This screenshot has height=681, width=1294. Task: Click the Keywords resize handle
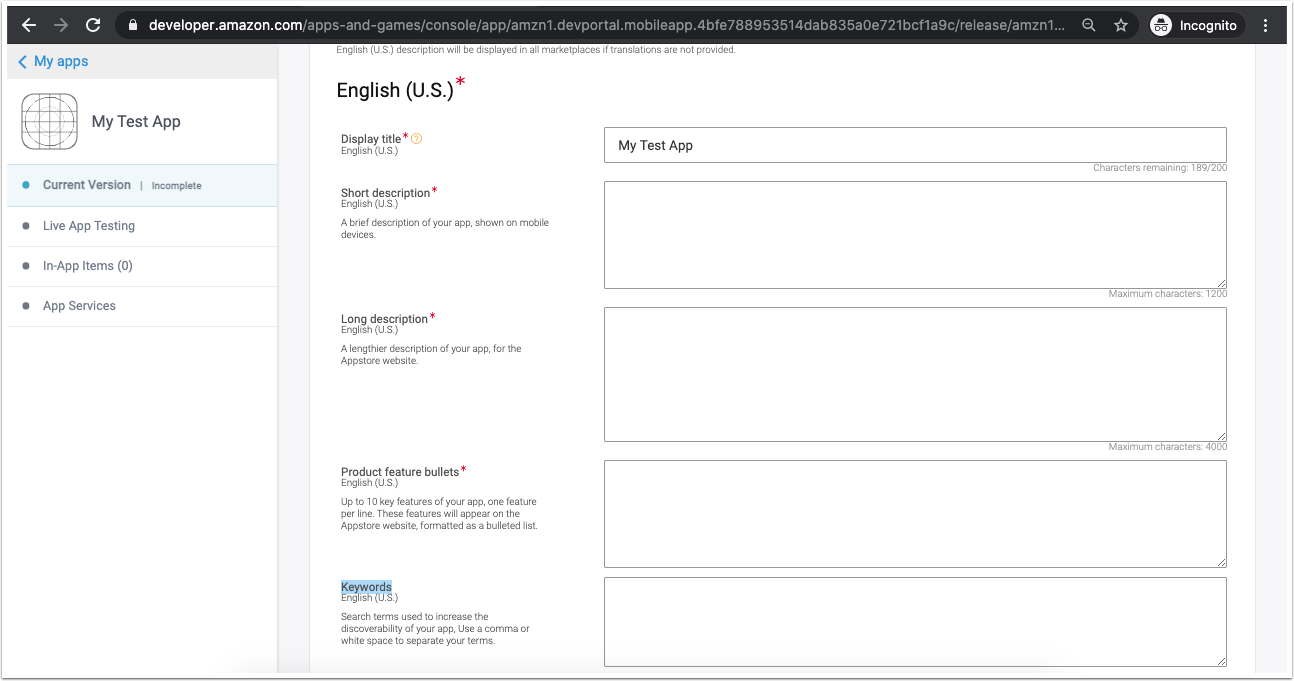(x=1221, y=661)
